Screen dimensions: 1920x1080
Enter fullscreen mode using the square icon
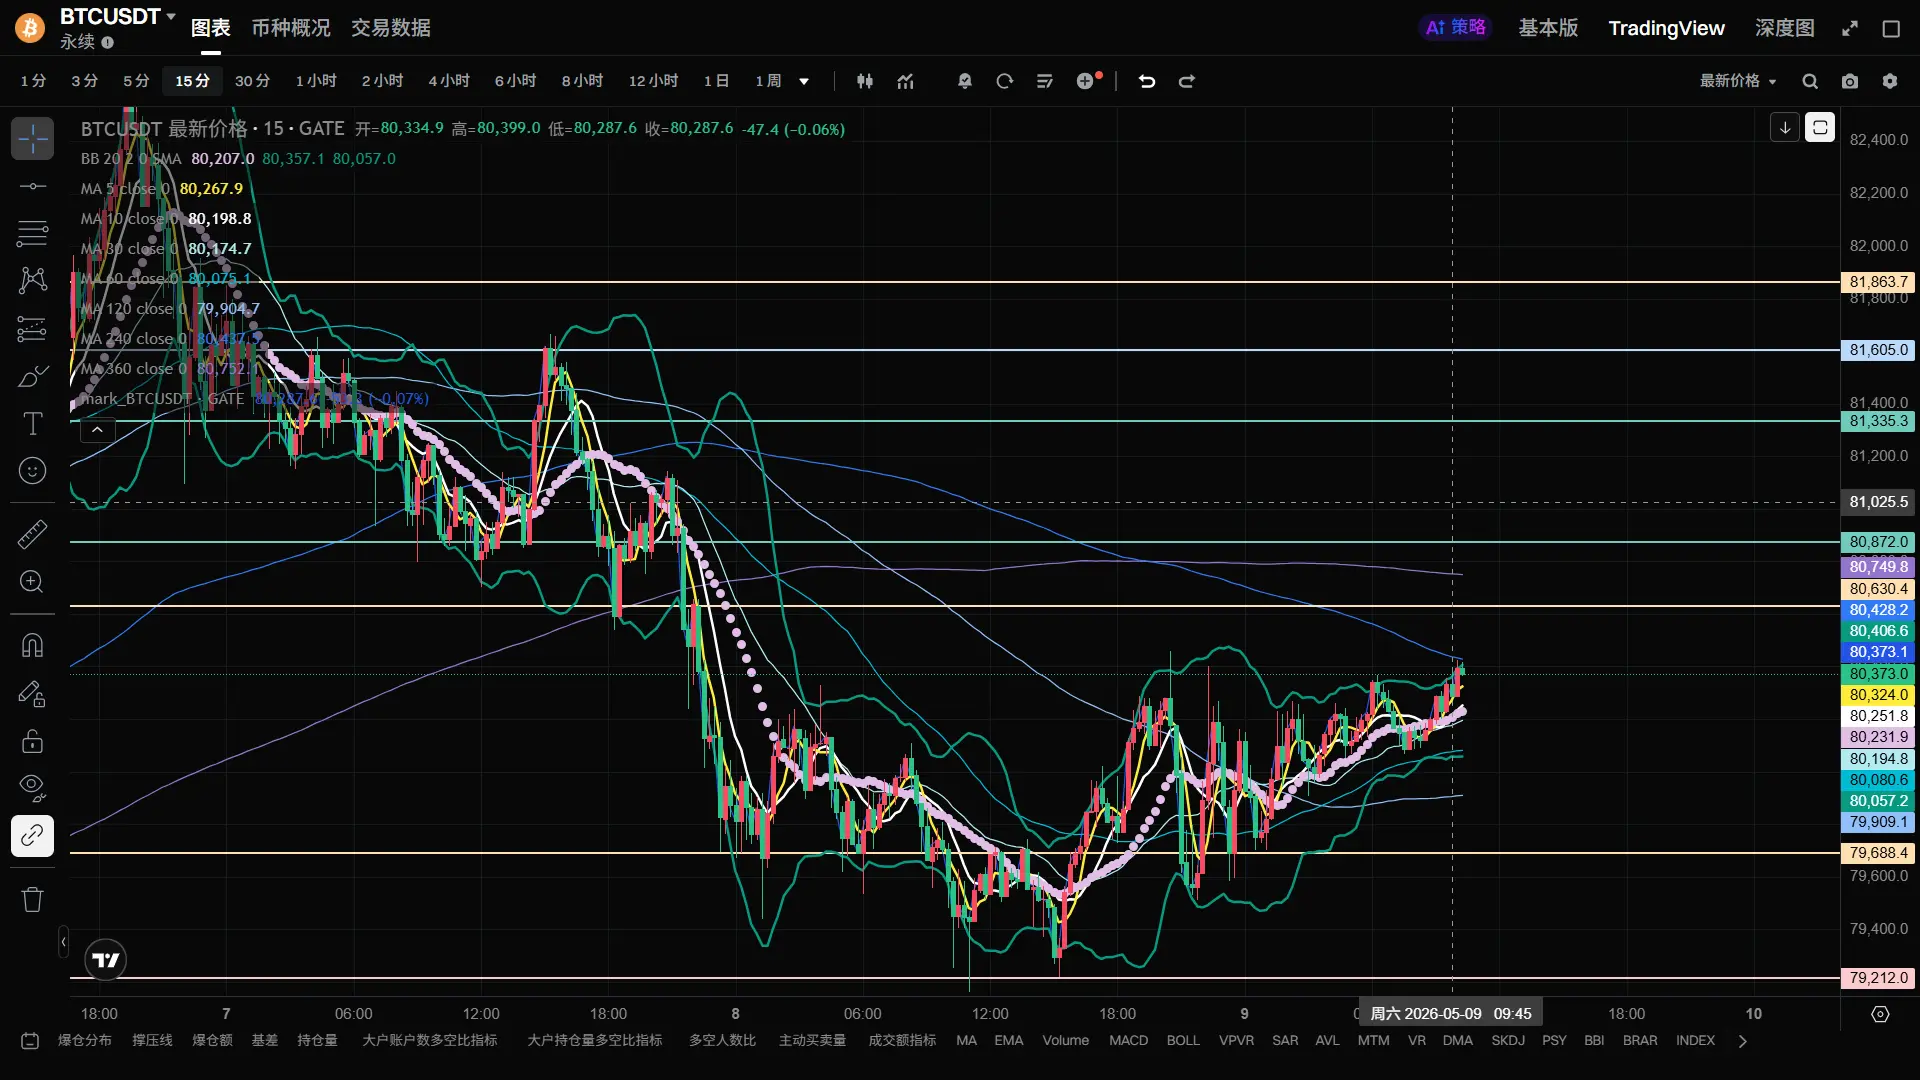pos(1891,28)
